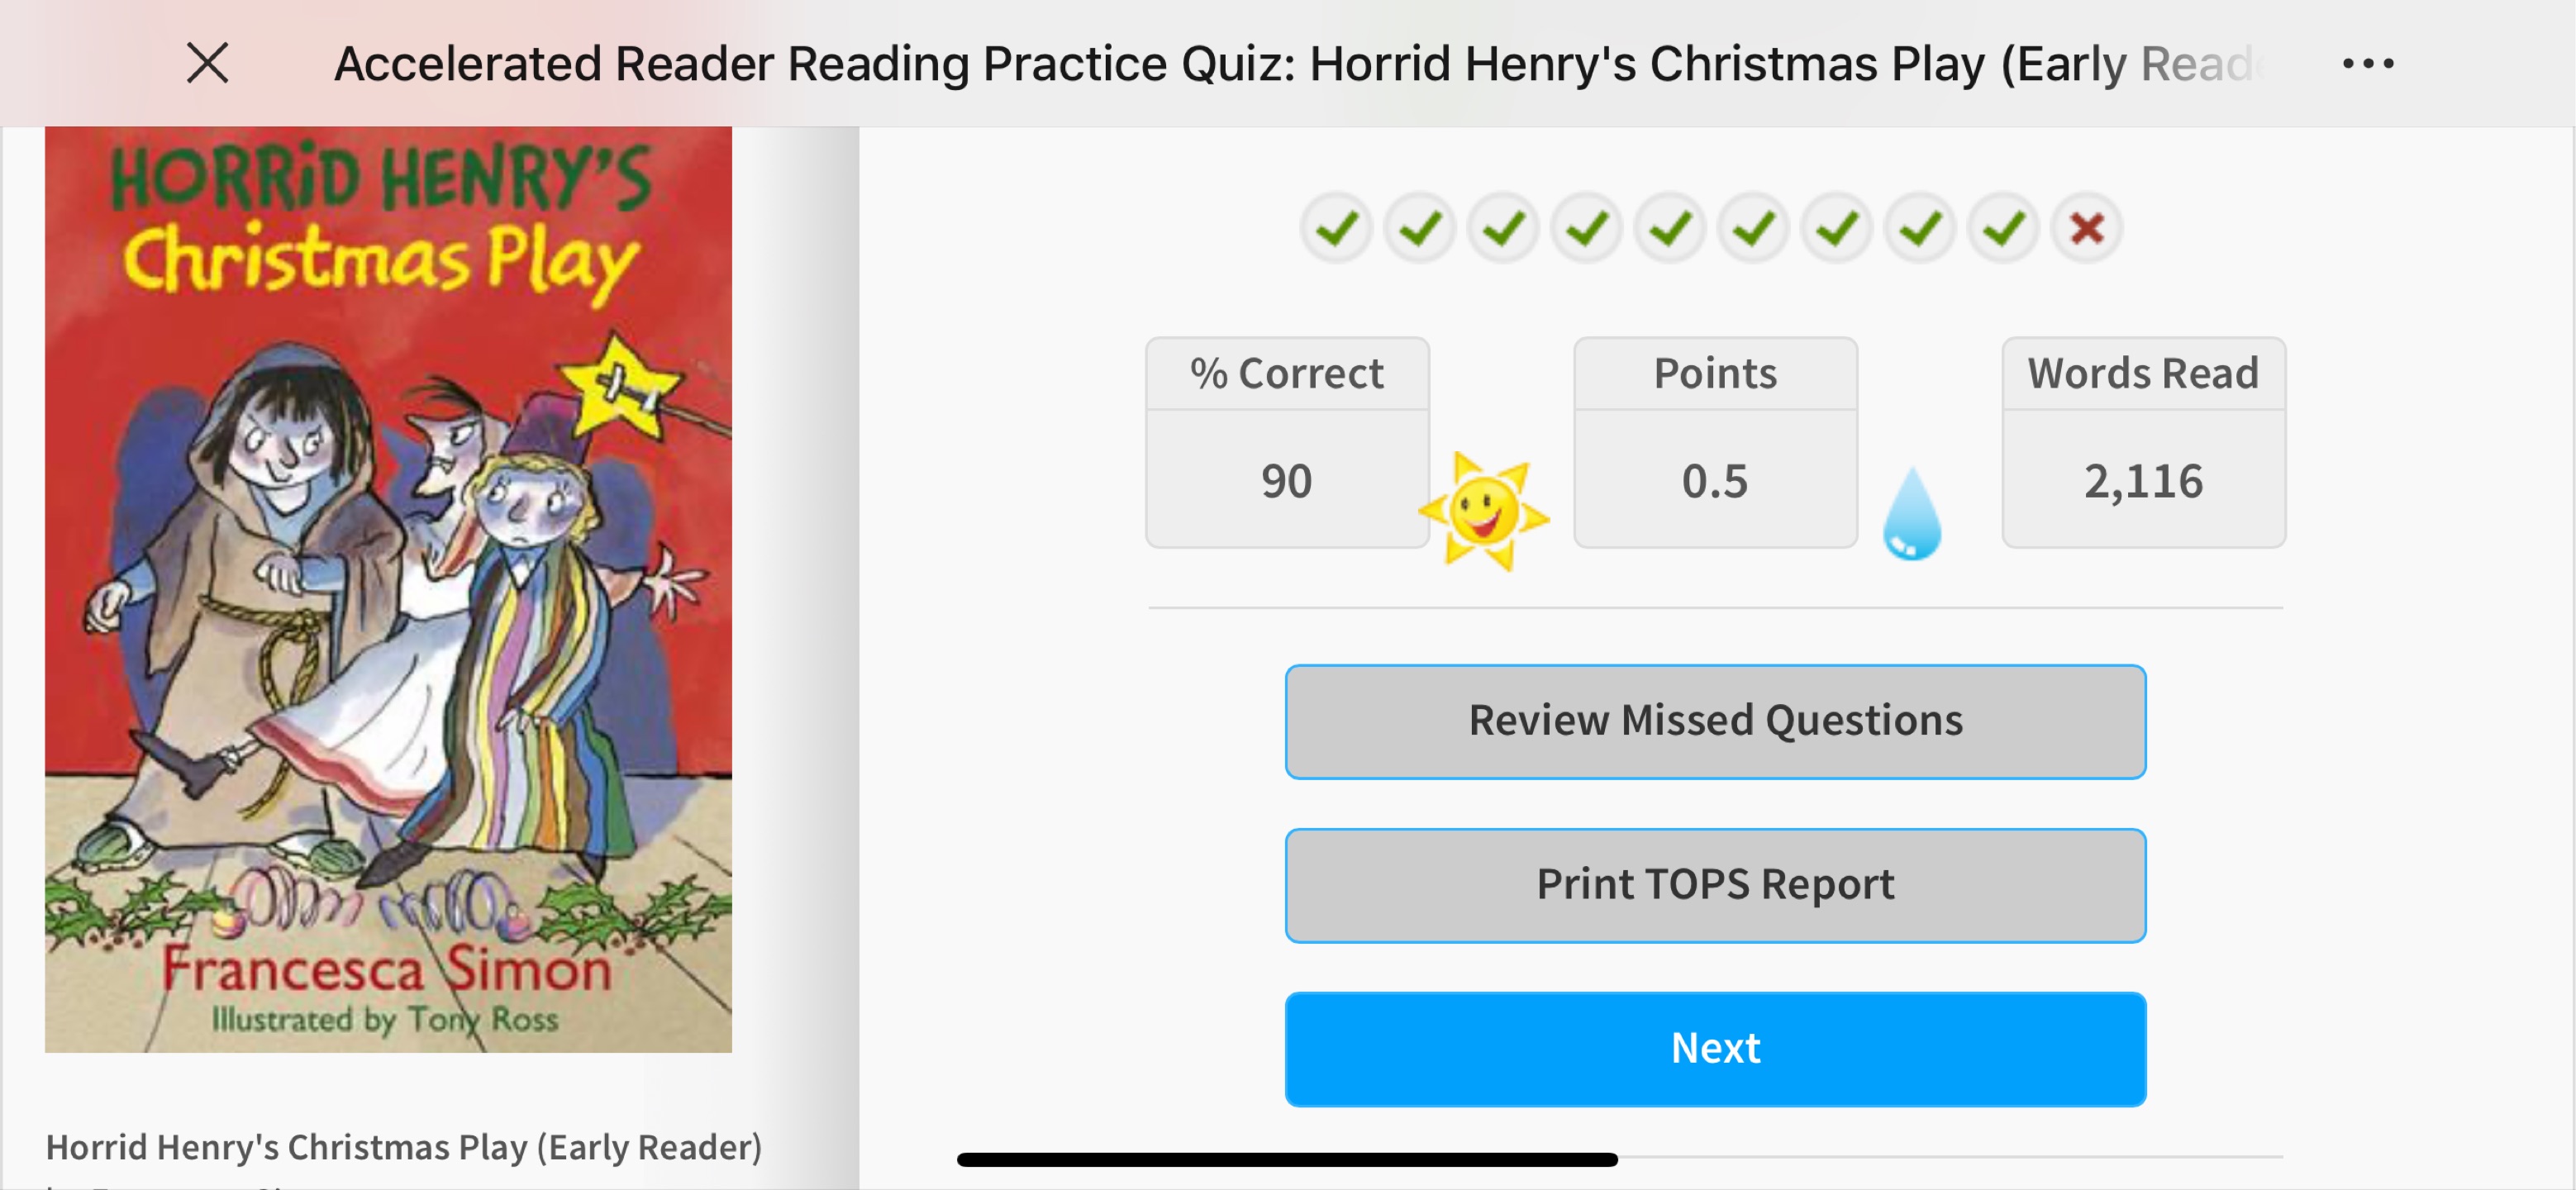This screenshot has width=2576, height=1190.
Task: Select the fifth green checkmark result
Action: [1670, 229]
